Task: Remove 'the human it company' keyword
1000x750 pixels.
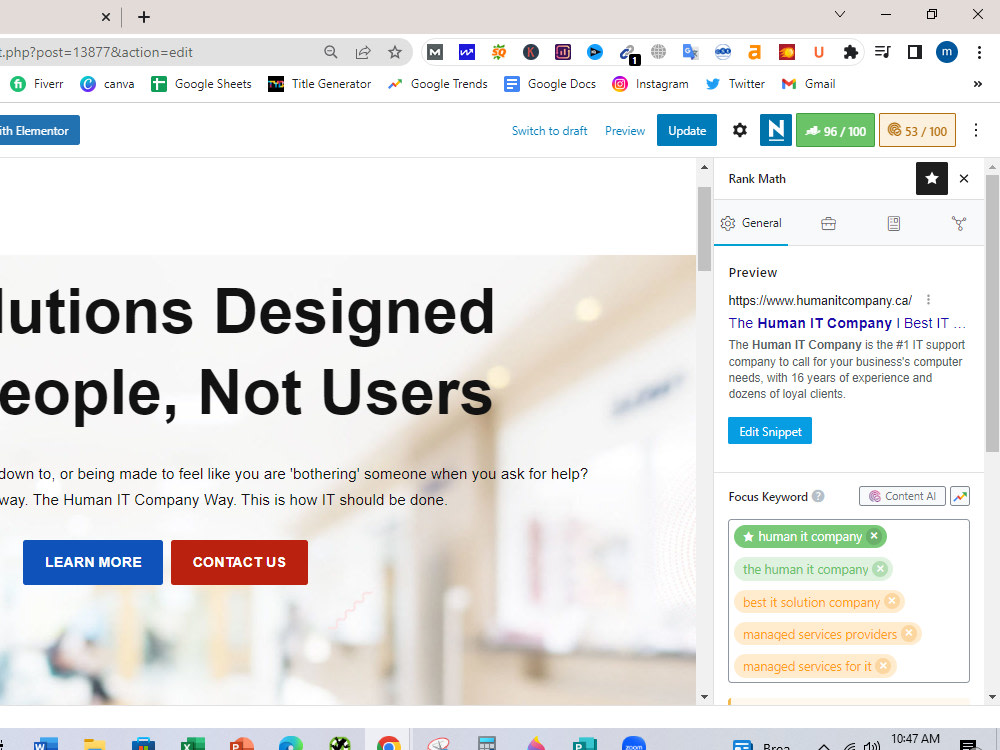Action: coord(880,569)
